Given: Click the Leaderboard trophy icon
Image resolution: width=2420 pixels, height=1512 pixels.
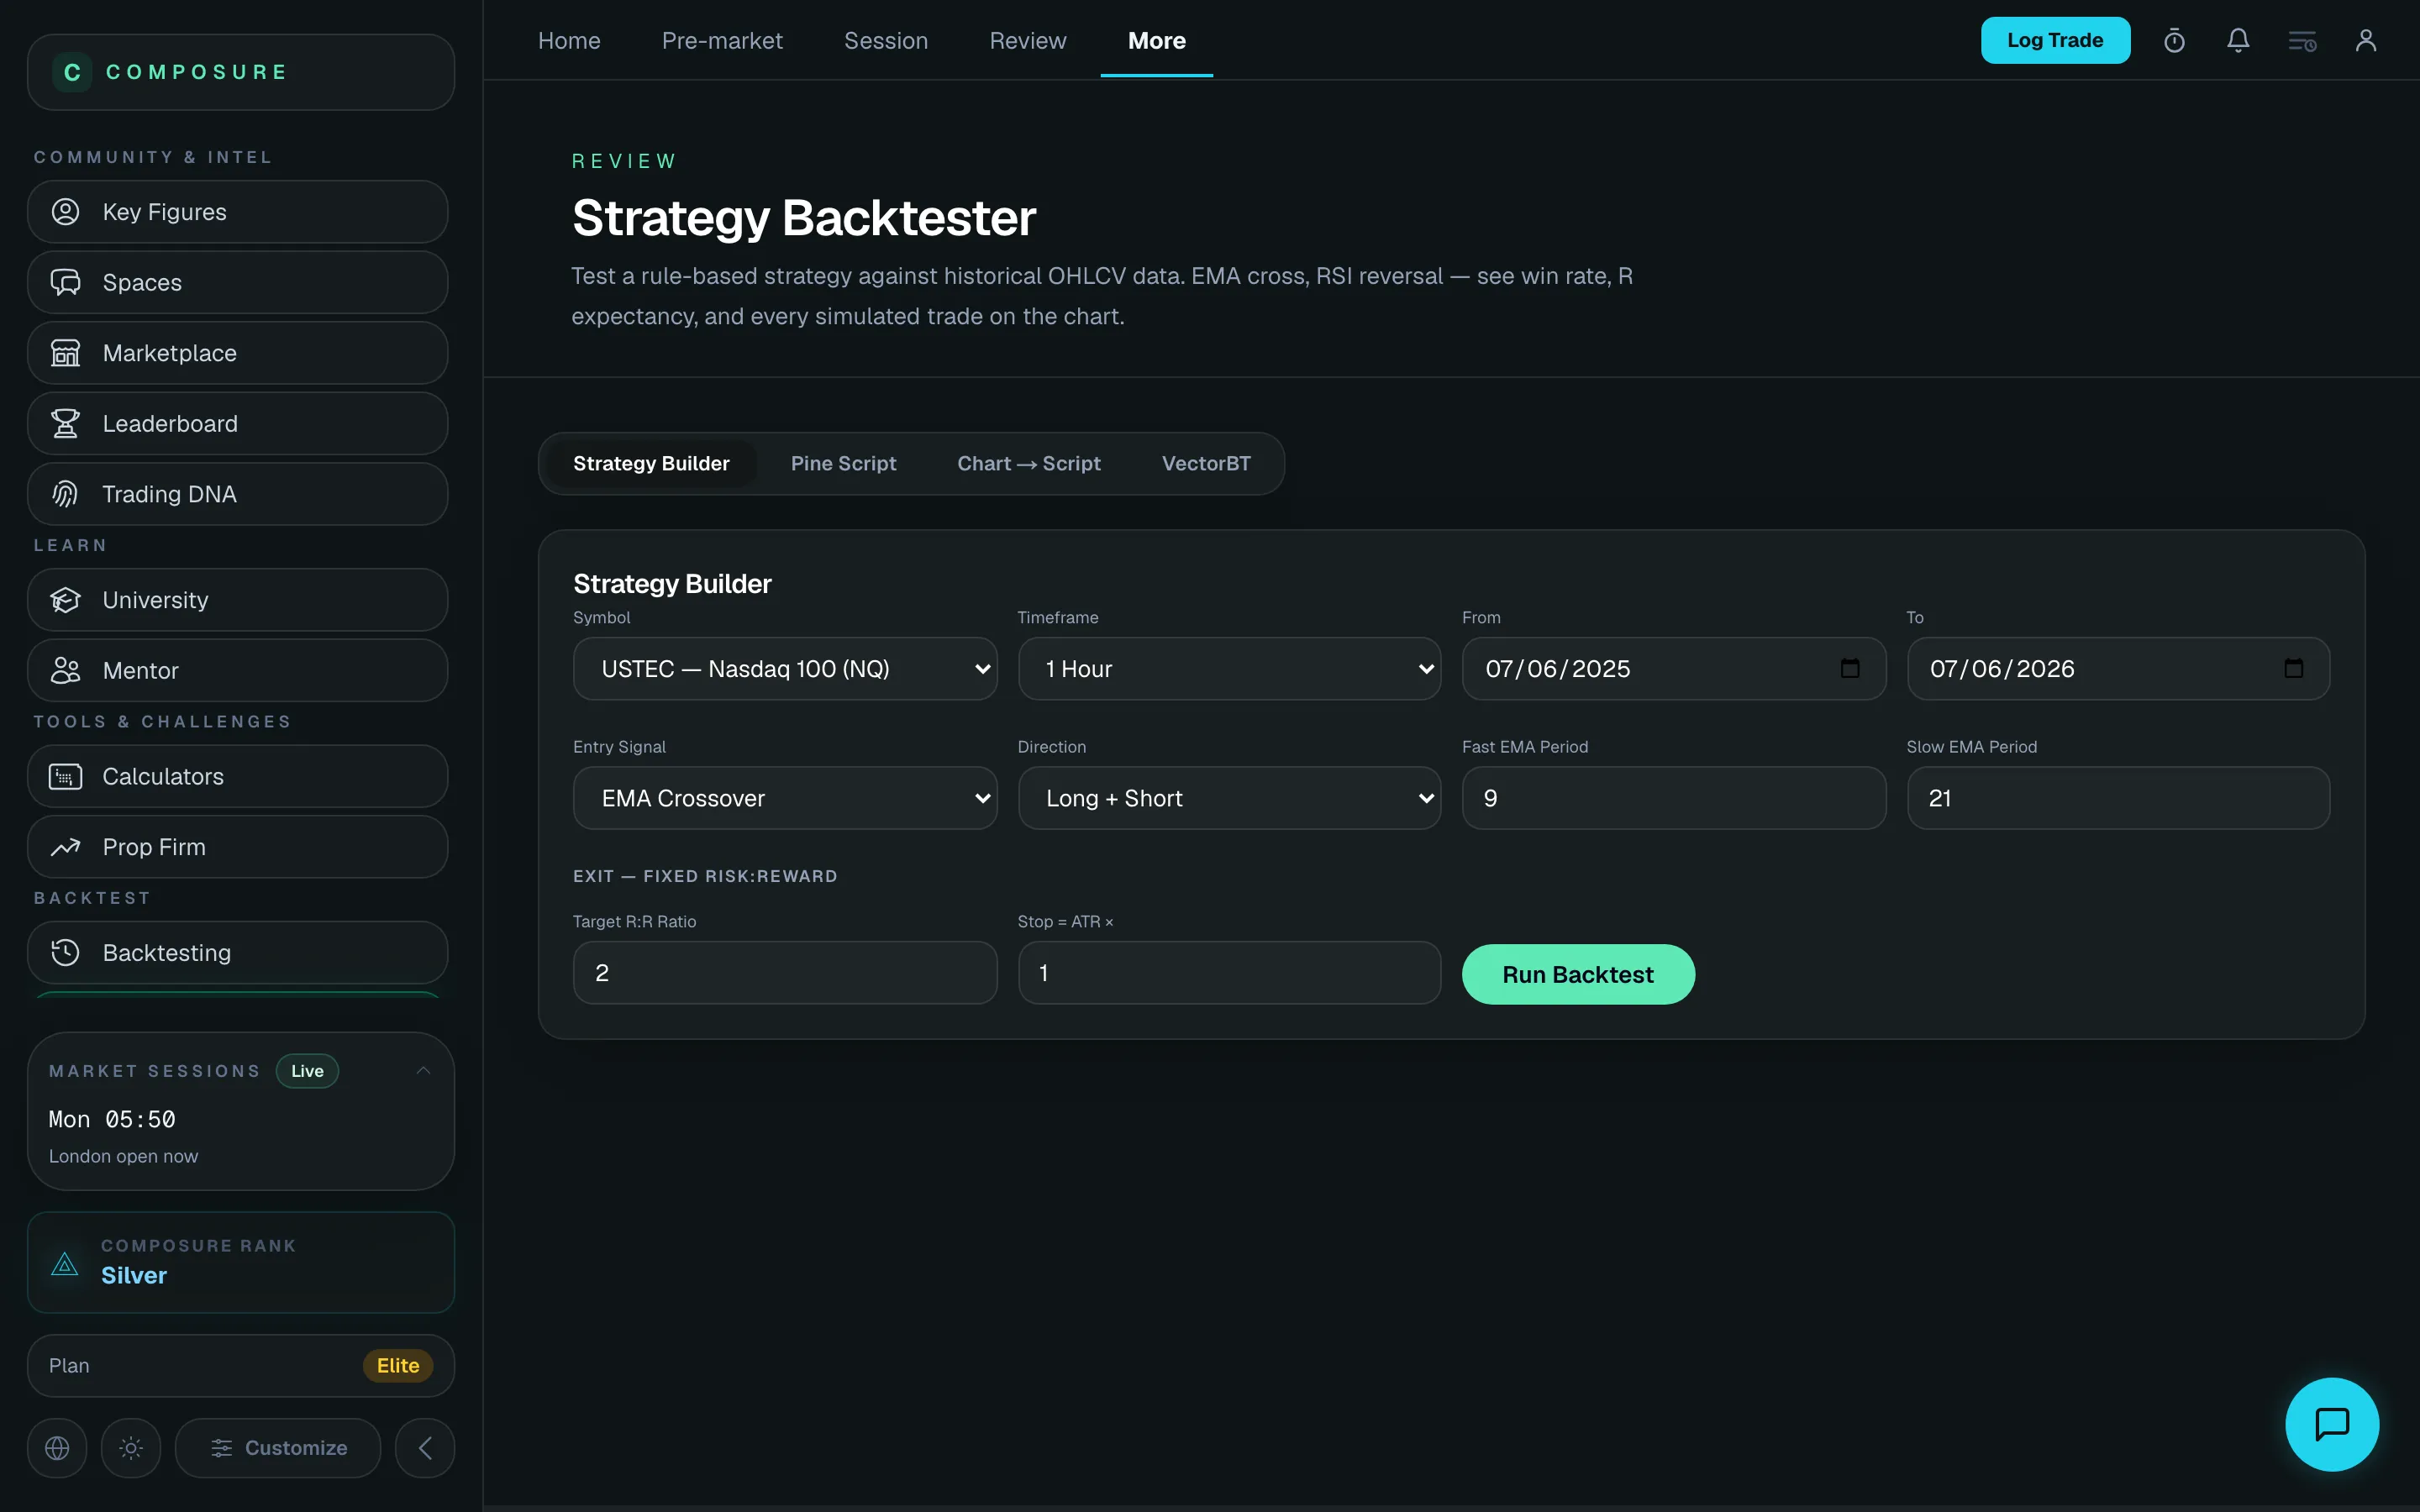Looking at the screenshot, I should (x=66, y=423).
